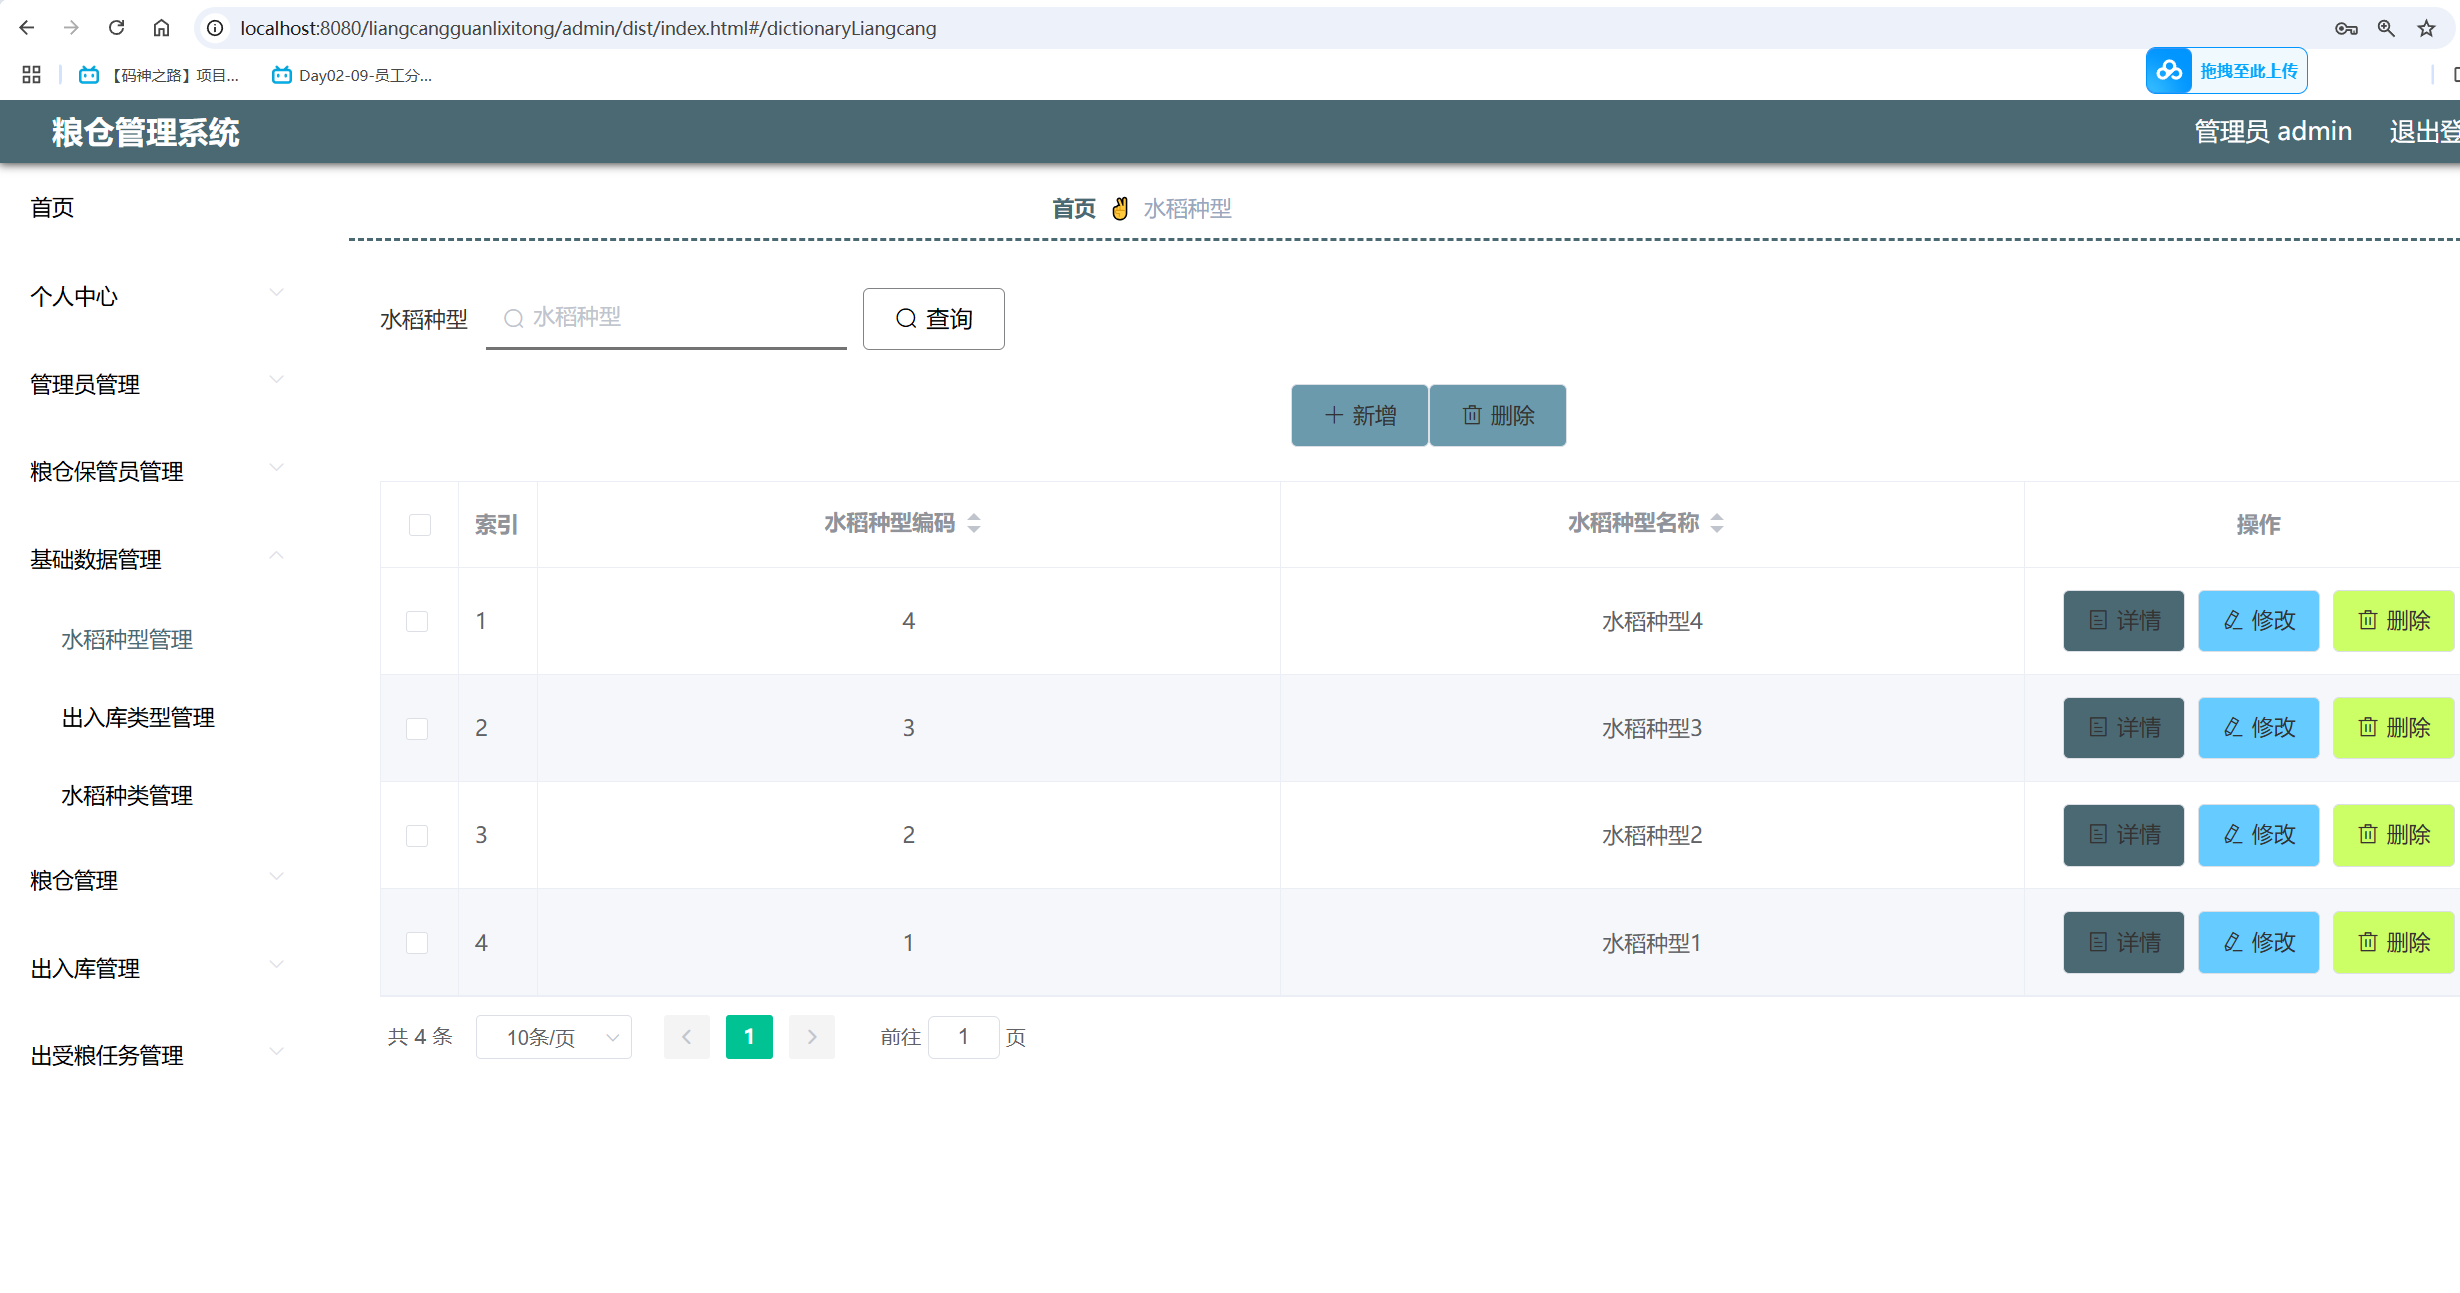Open browser apps grid icon
This screenshot has height=1293, width=2460.
(31, 75)
